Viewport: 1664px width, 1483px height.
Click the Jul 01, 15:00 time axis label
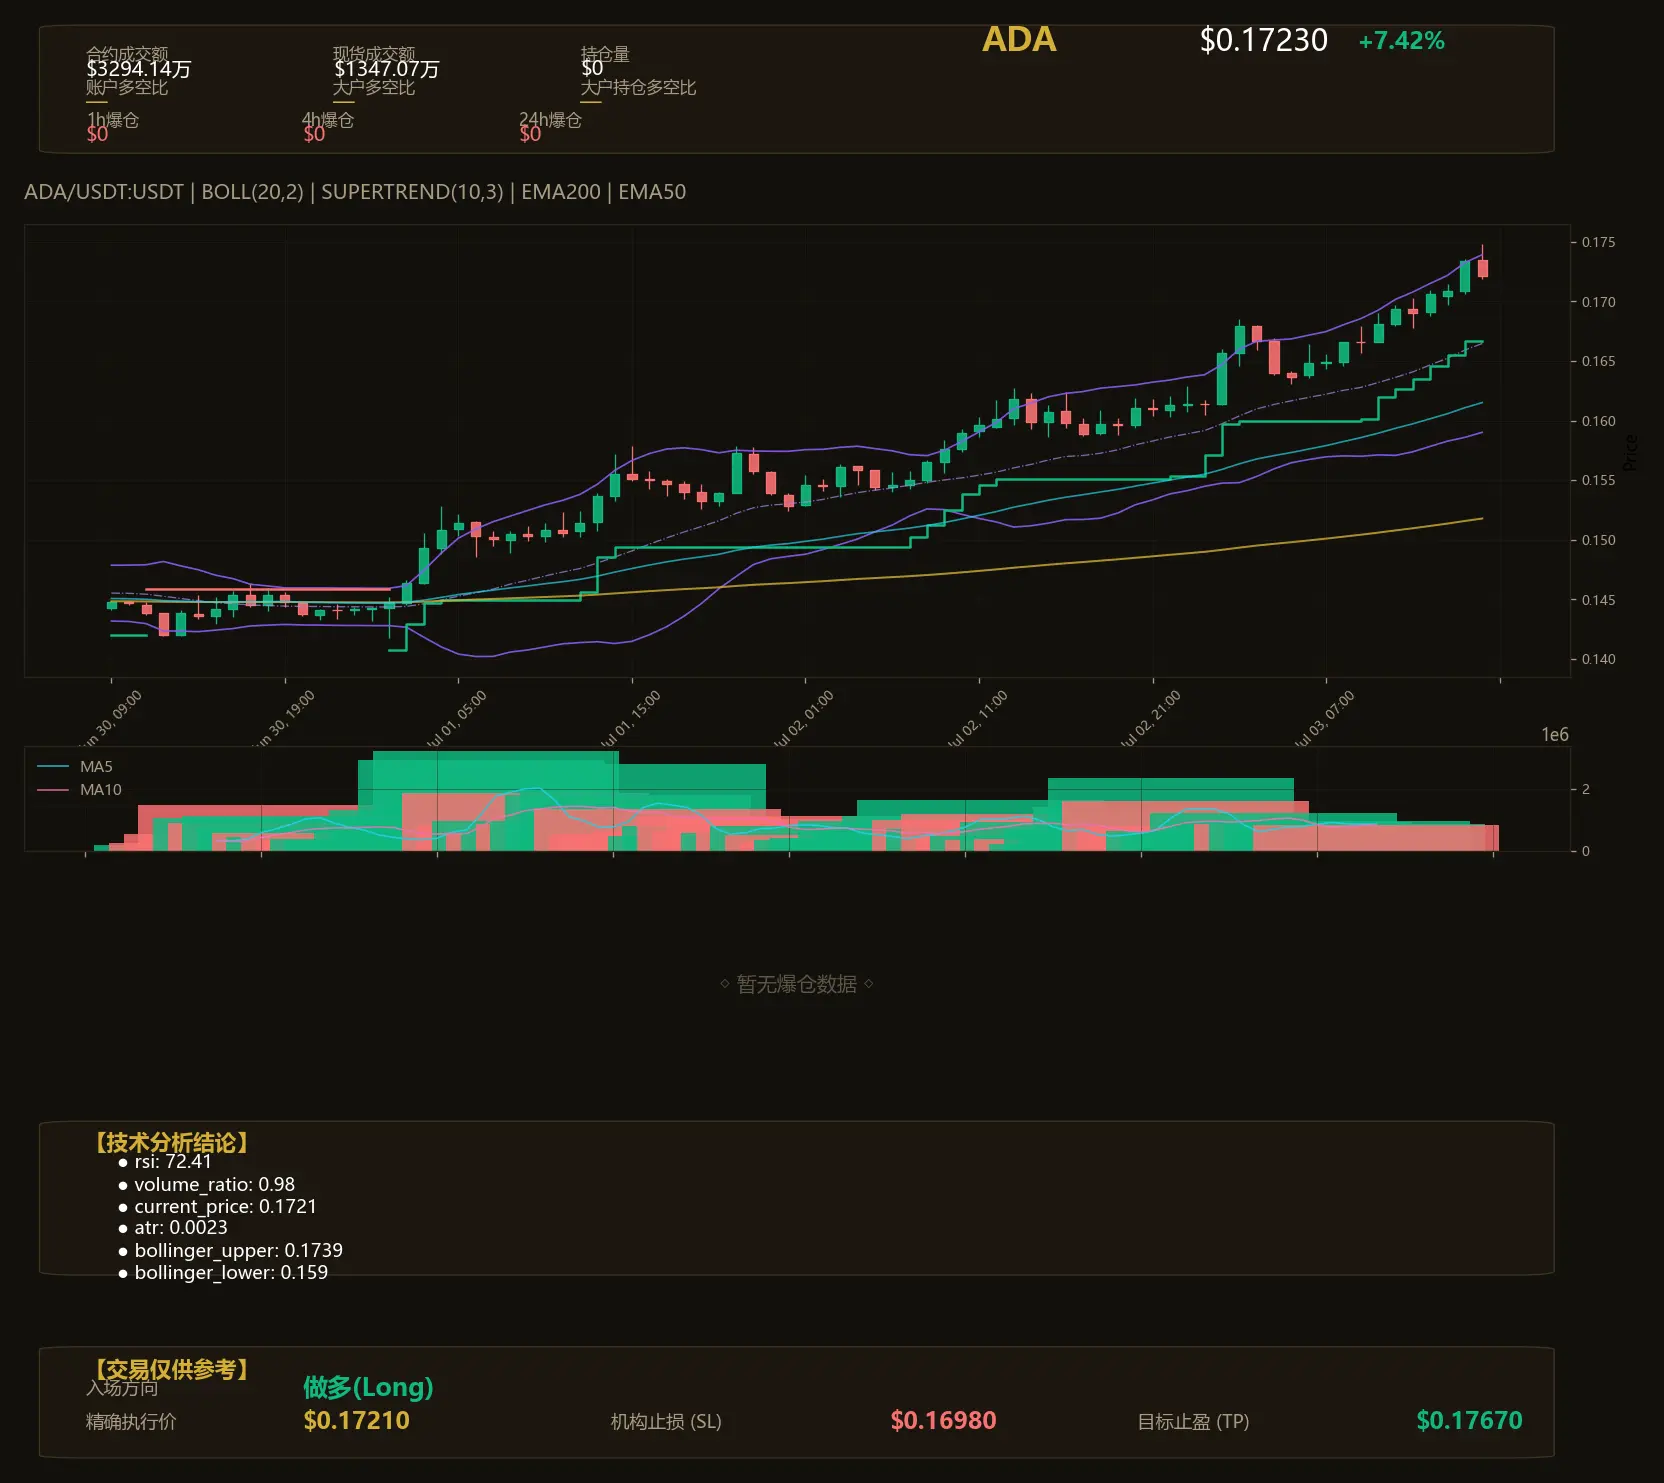coord(630,719)
